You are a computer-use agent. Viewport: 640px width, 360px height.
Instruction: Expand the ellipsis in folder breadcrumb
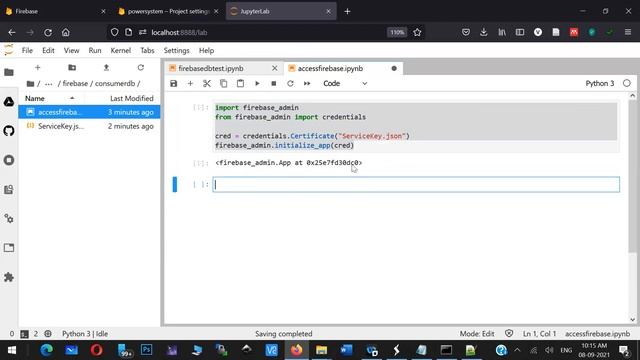click(x=49, y=83)
